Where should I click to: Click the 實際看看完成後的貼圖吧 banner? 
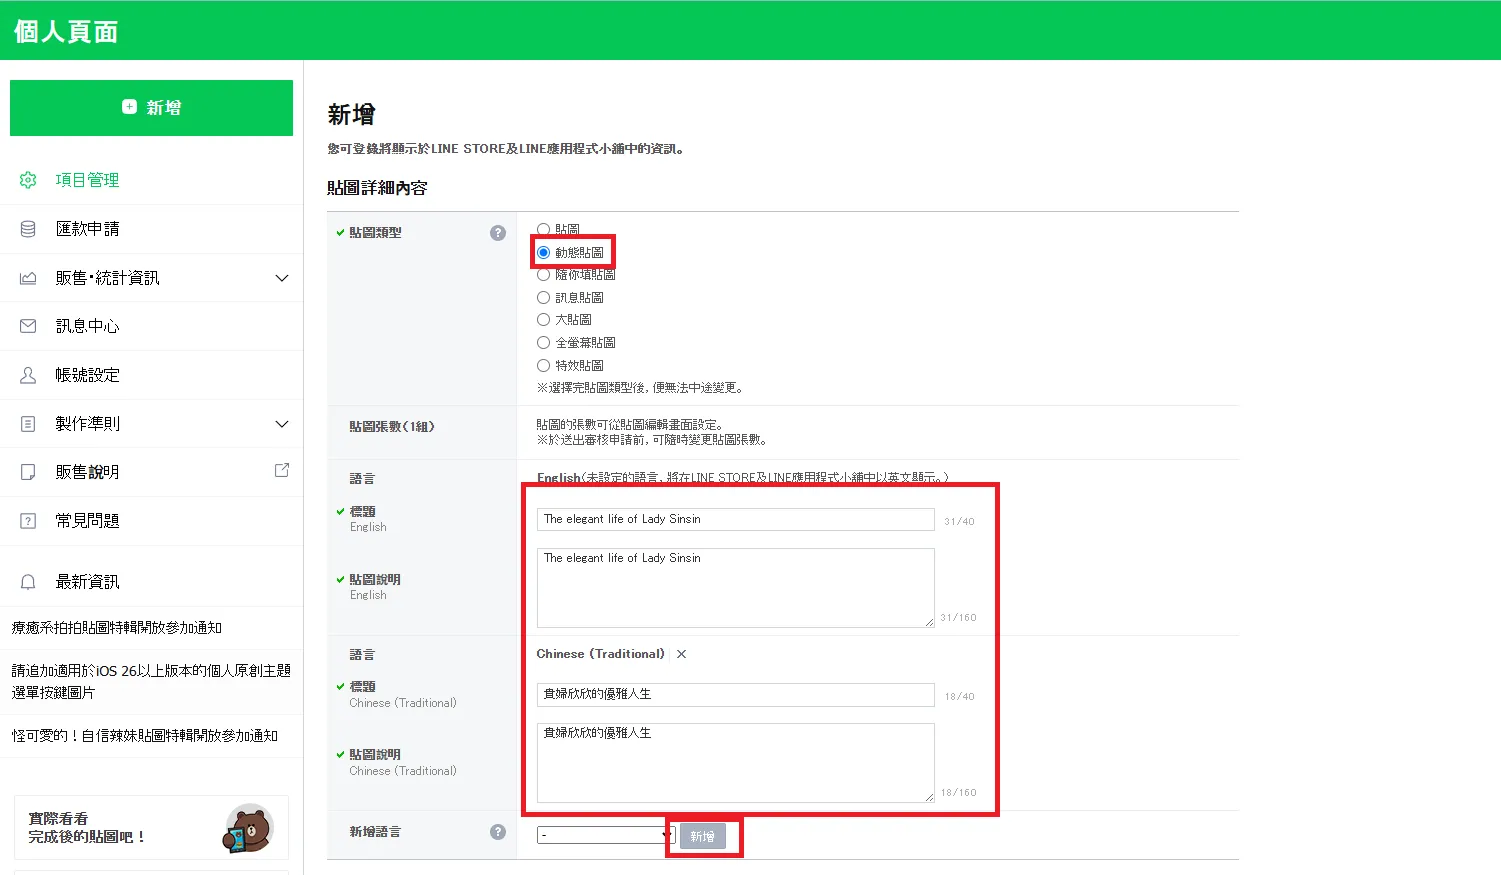151,828
